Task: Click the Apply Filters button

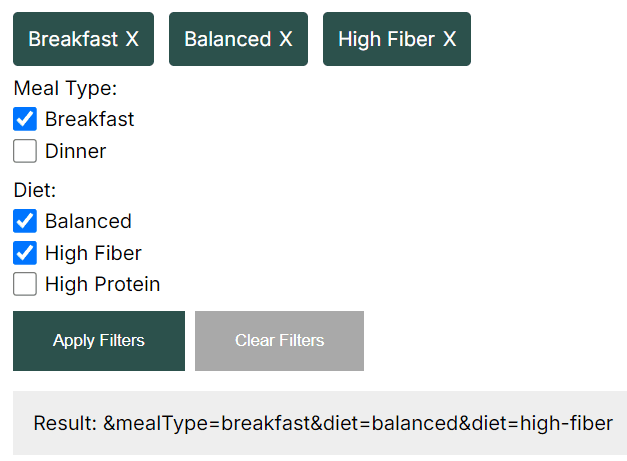Action: click(99, 341)
